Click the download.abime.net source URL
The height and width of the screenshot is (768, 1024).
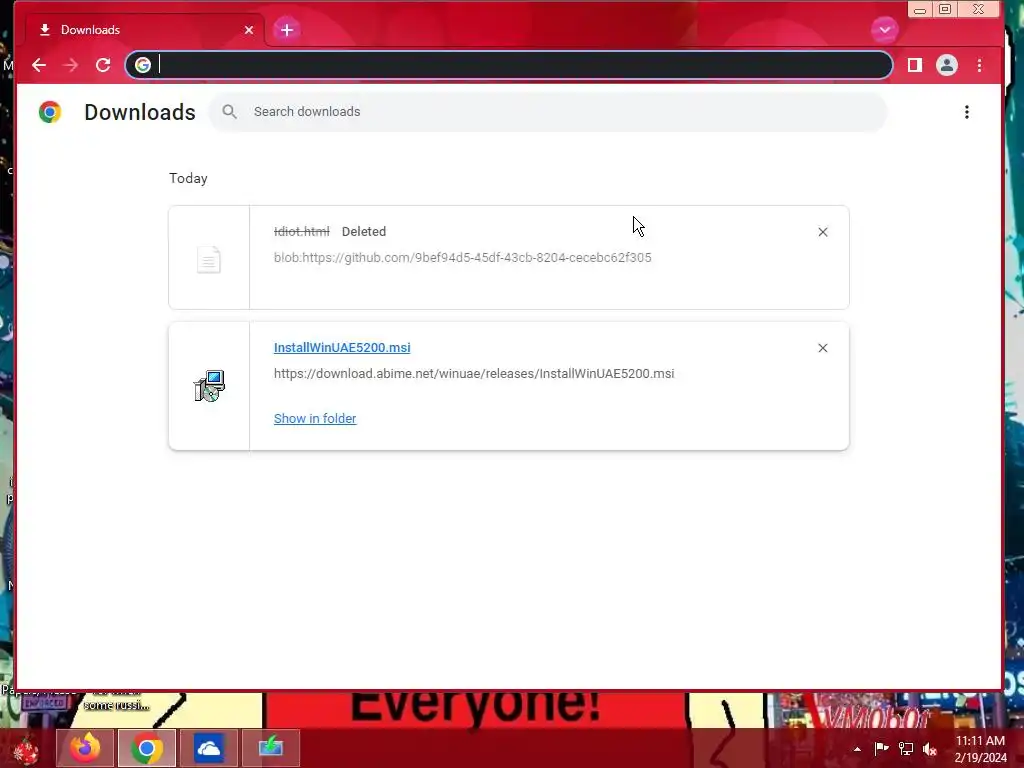coord(474,374)
